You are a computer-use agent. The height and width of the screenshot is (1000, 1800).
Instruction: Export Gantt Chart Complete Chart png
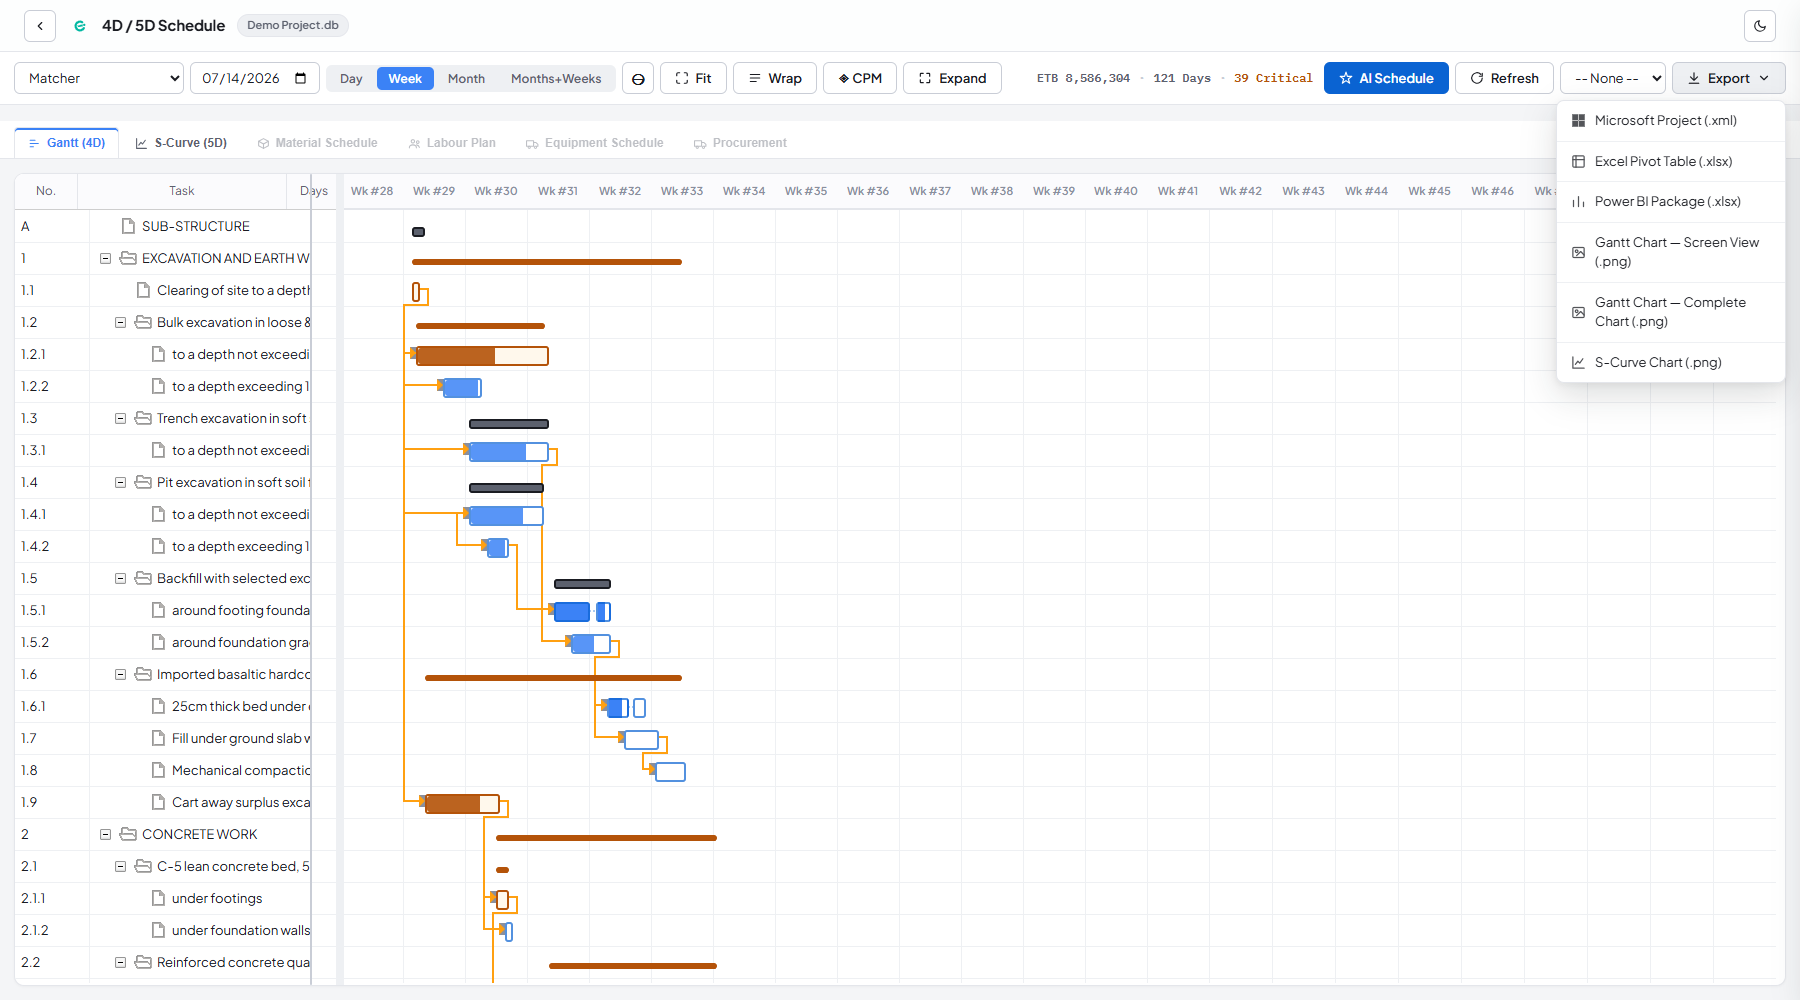pyautogui.click(x=1671, y=312)
